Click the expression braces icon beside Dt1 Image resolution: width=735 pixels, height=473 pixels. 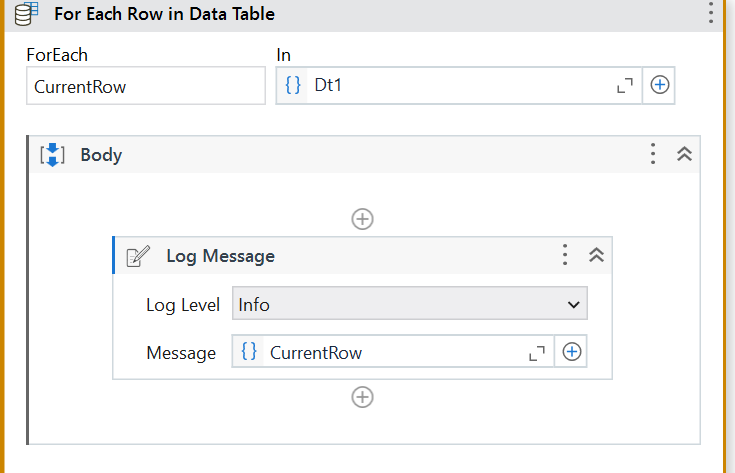click(x=292, y=85)
